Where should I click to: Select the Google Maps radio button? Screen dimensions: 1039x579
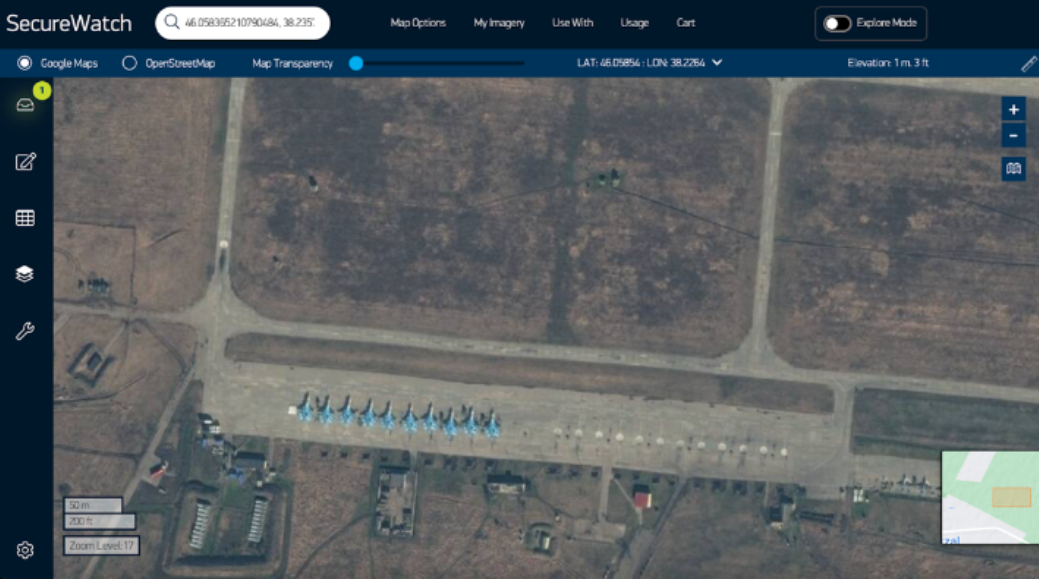tap(25, 63)
